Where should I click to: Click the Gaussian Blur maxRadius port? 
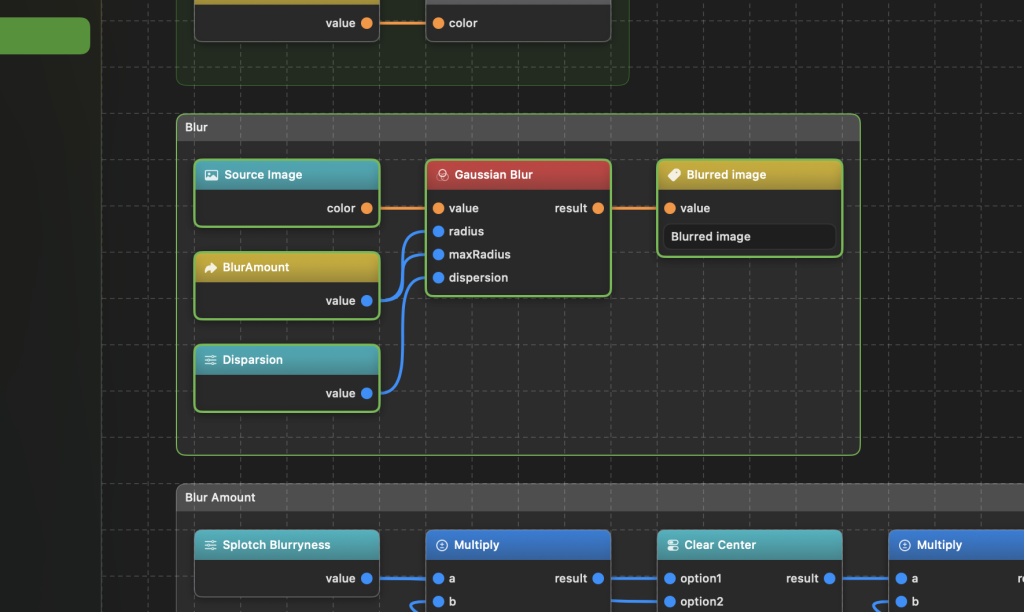438,255
